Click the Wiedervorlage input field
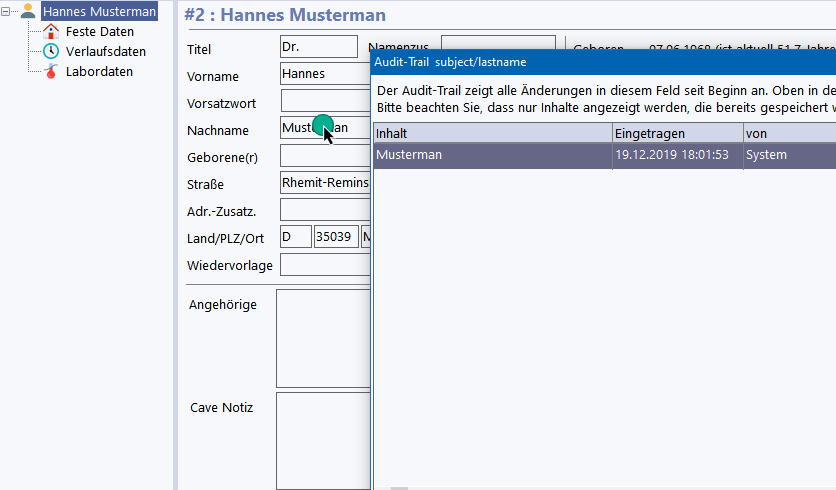Screen dimensions: 836x490 tap(324, 265)
